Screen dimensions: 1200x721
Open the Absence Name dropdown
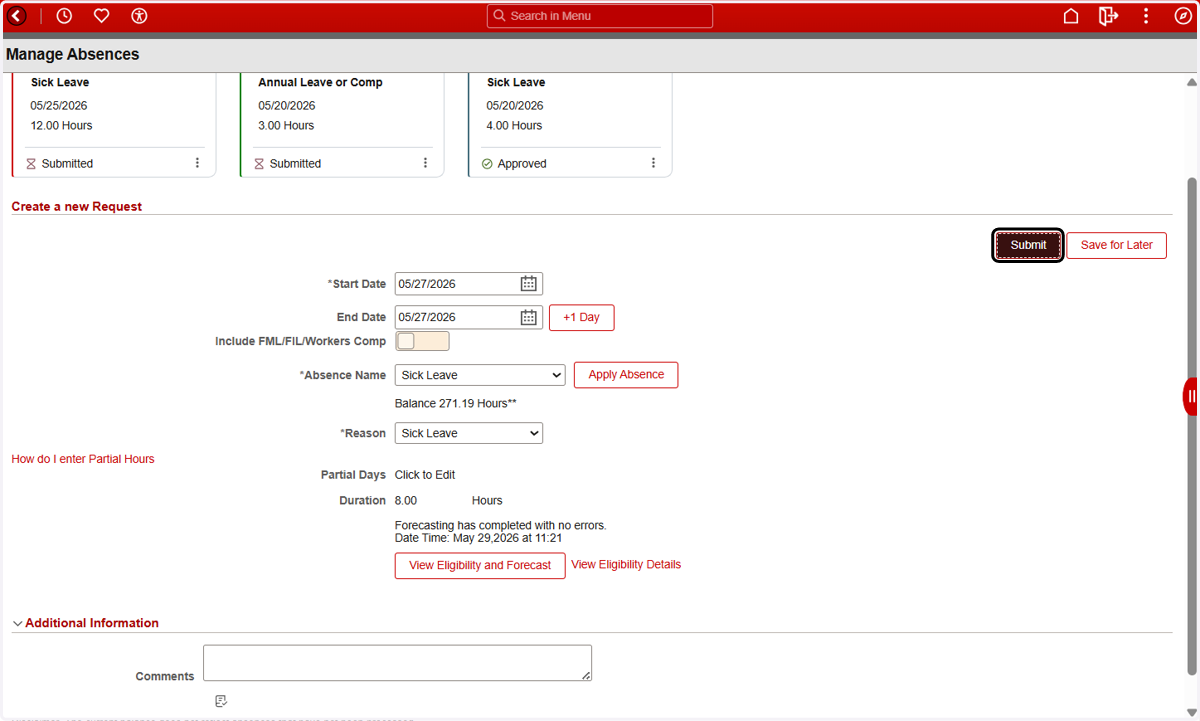[480, 375]
